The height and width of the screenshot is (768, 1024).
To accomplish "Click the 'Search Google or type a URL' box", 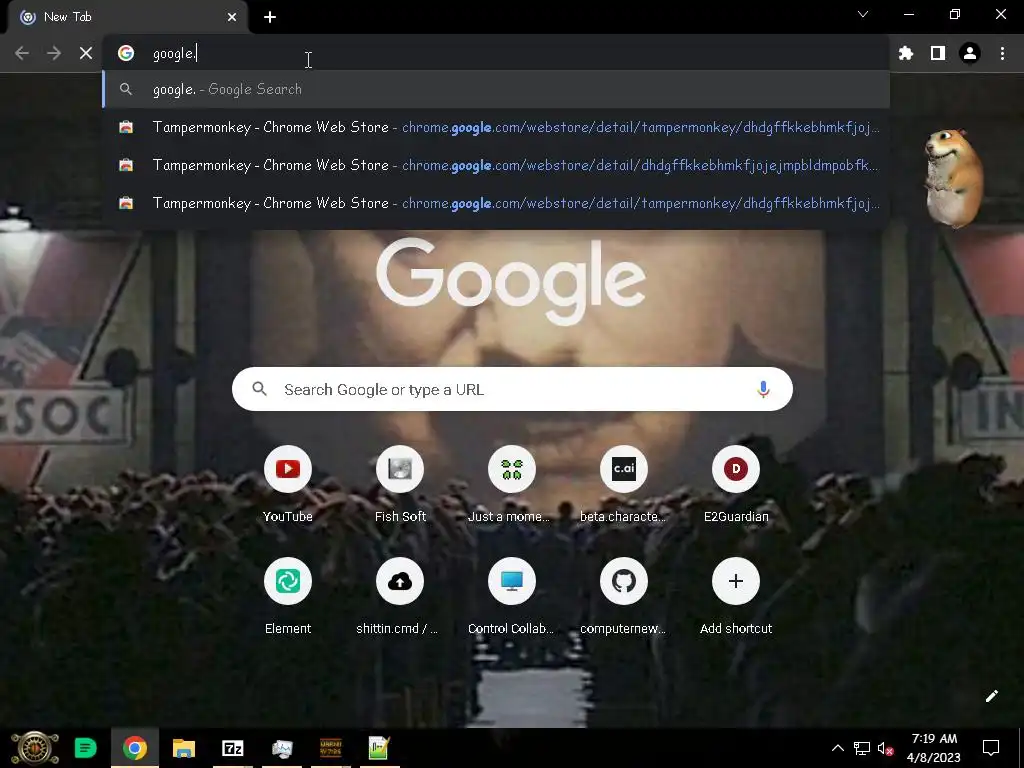I will pos(512,389).
